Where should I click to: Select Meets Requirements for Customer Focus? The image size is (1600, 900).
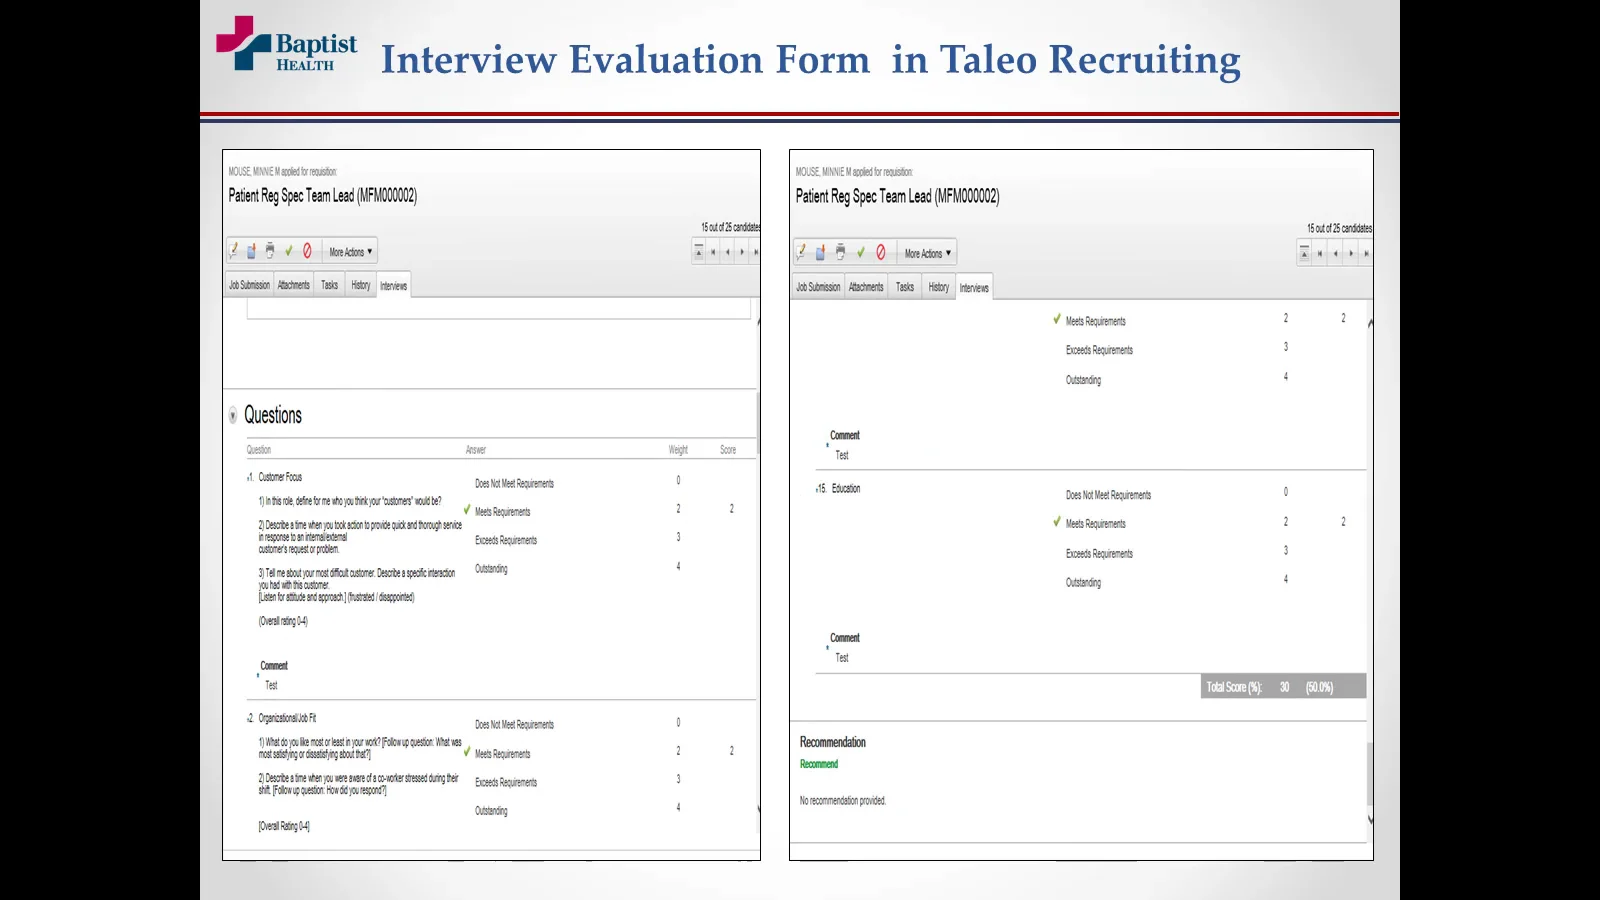click(x=505, y=511)
